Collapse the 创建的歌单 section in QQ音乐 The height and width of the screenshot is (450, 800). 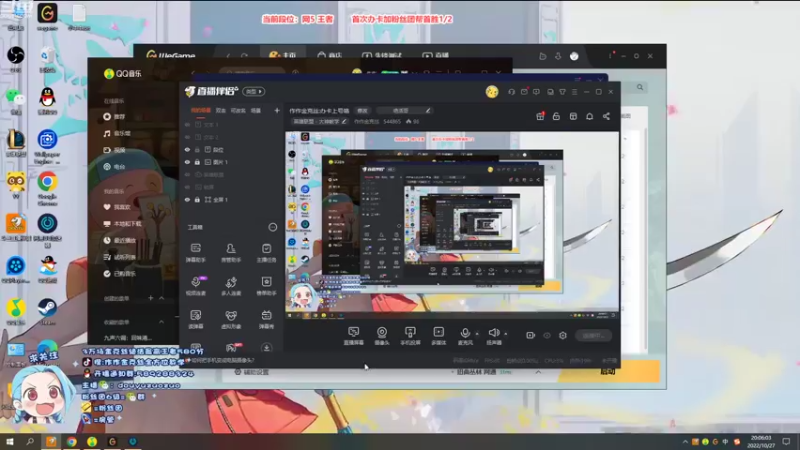pos(161,298)
